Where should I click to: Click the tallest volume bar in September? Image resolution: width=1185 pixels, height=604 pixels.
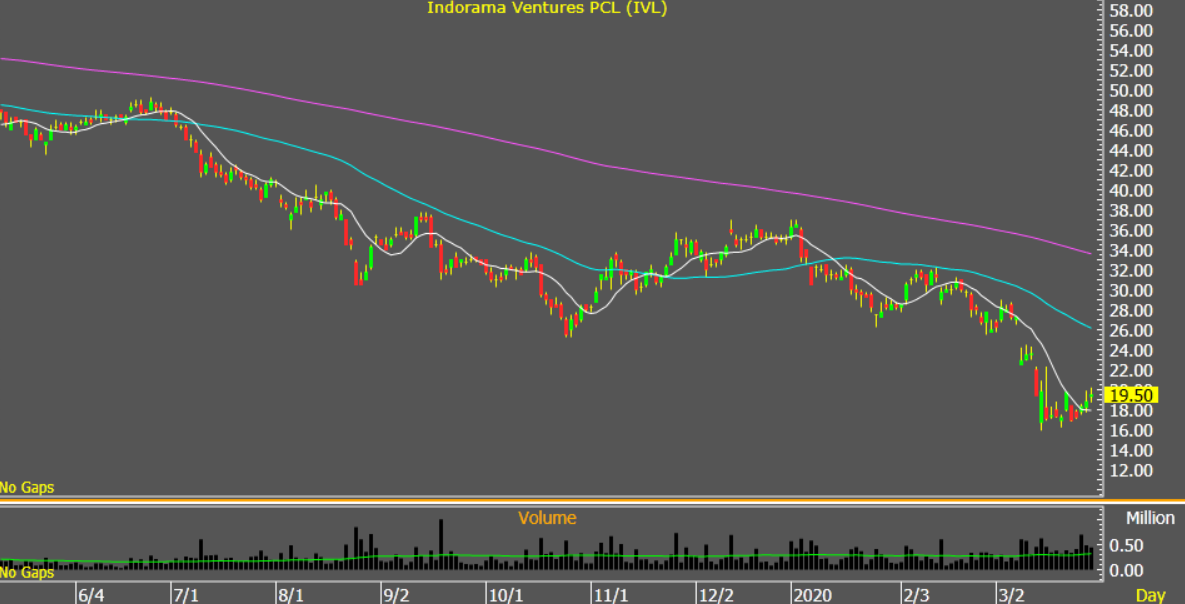point(441,544)
